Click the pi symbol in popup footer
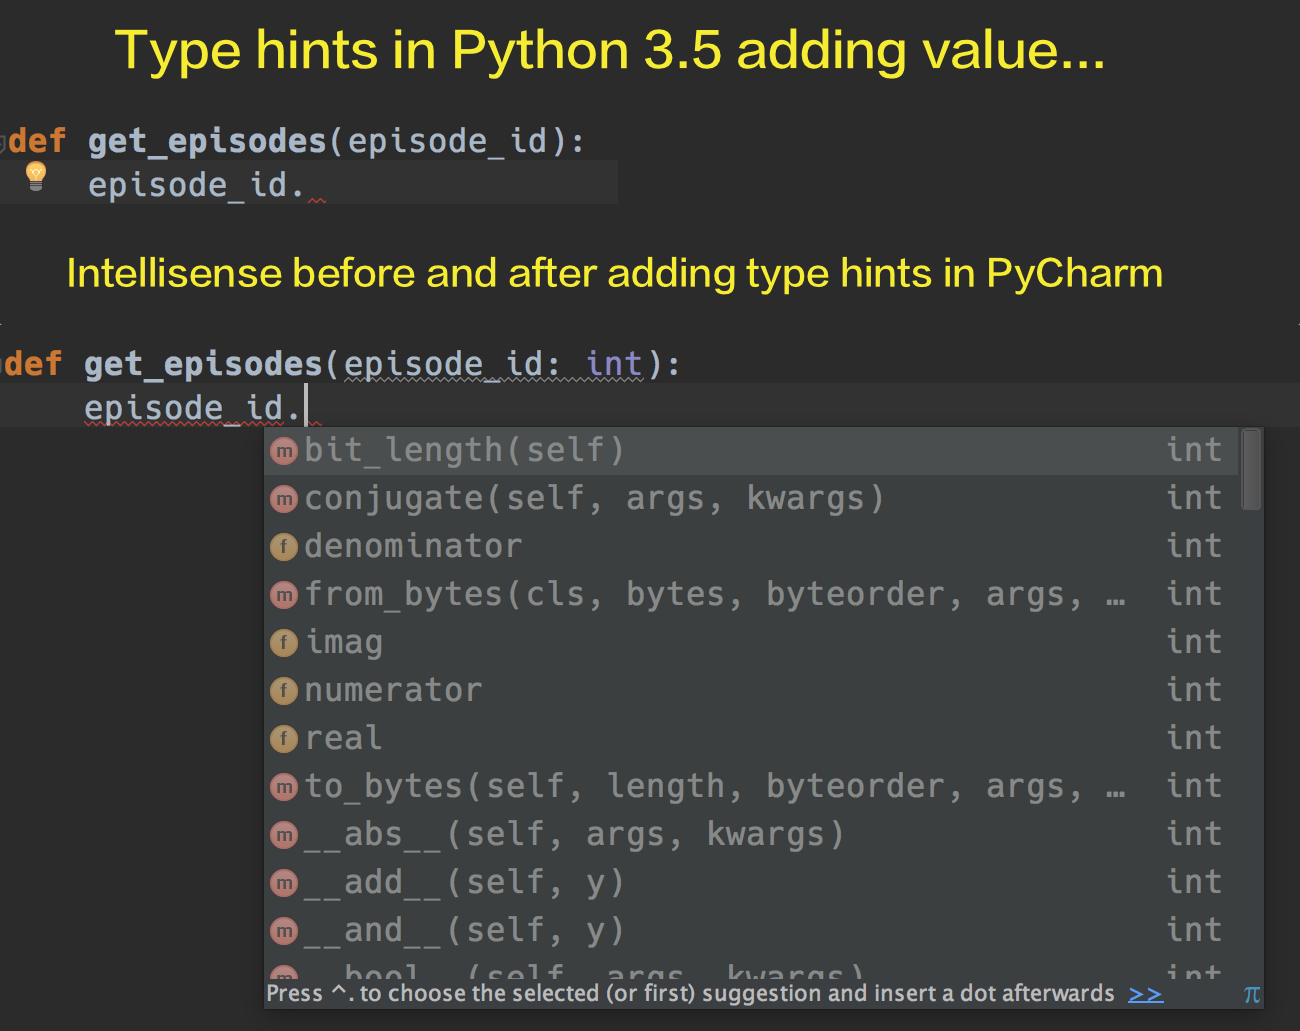 [1251, 994]
